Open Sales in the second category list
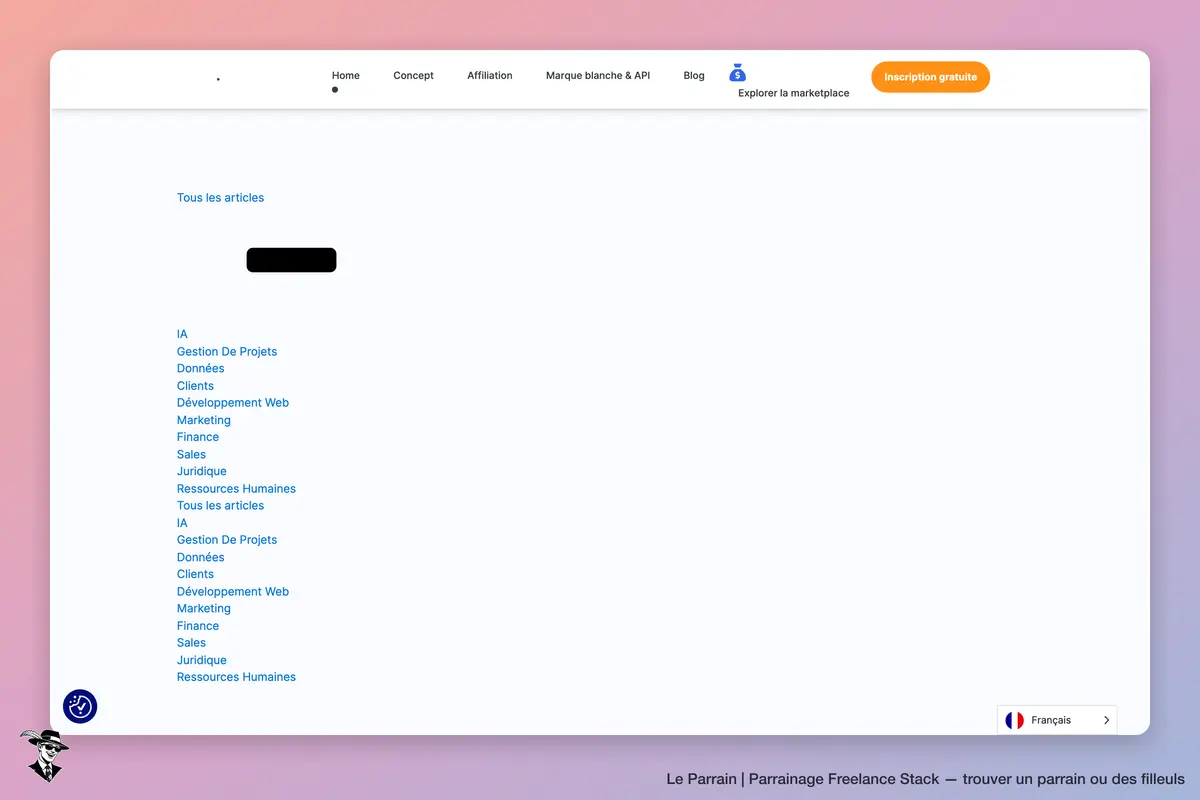The image size is (1200, 800). tap(191, 643)
